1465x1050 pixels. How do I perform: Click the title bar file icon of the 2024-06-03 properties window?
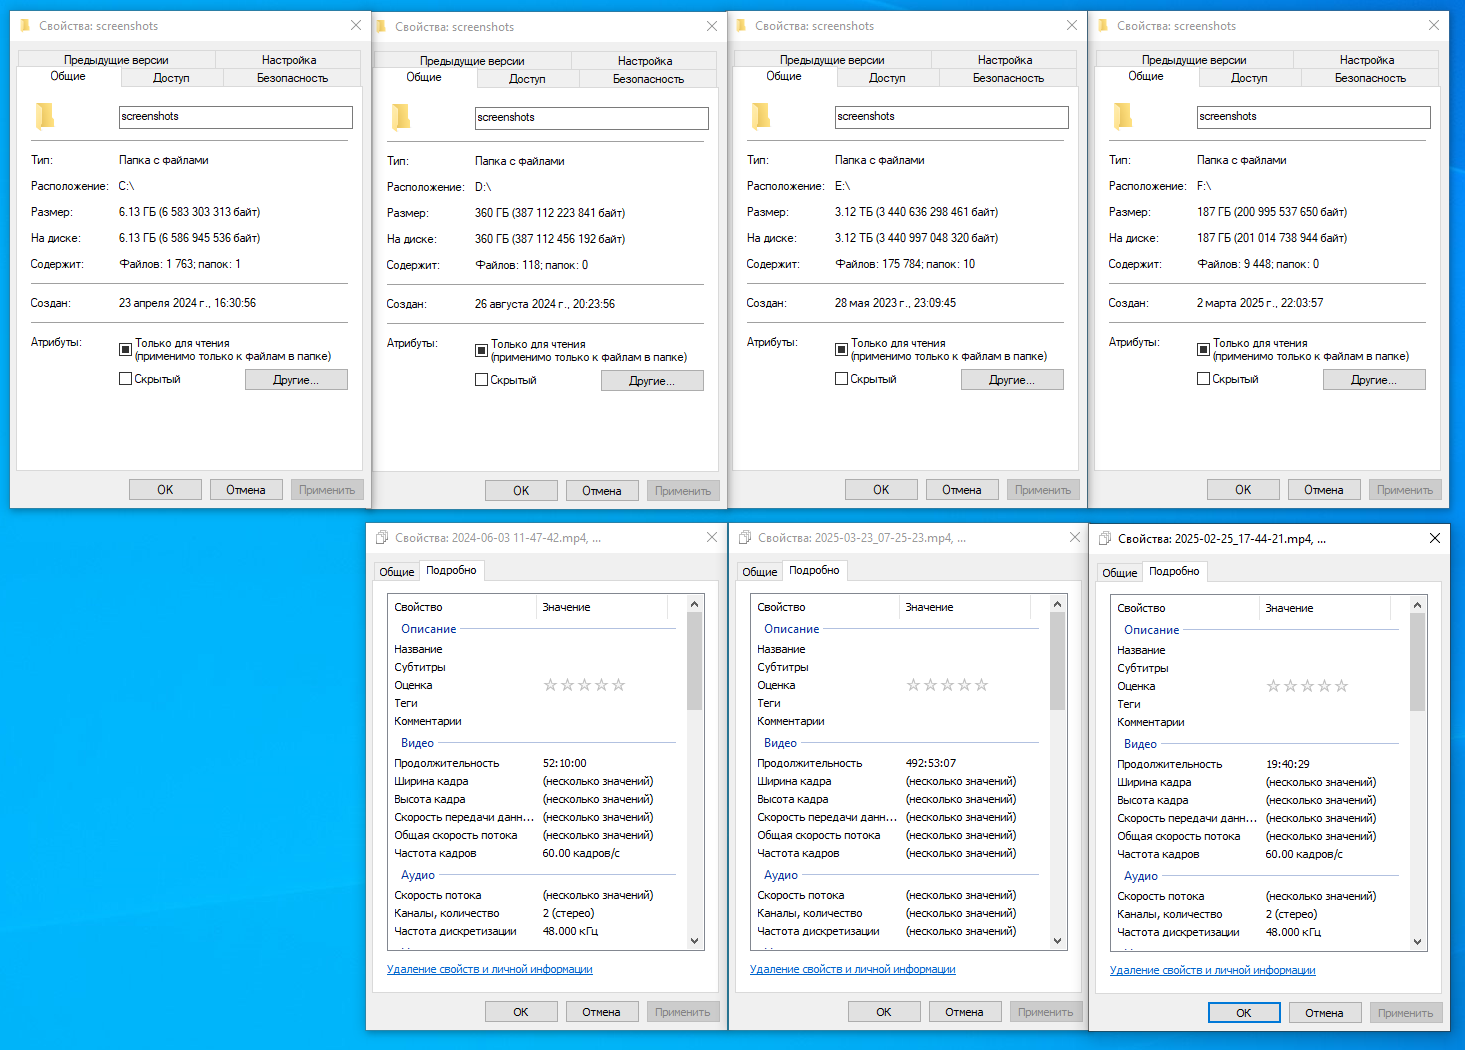pyautogui.click(x=381, y=538)
